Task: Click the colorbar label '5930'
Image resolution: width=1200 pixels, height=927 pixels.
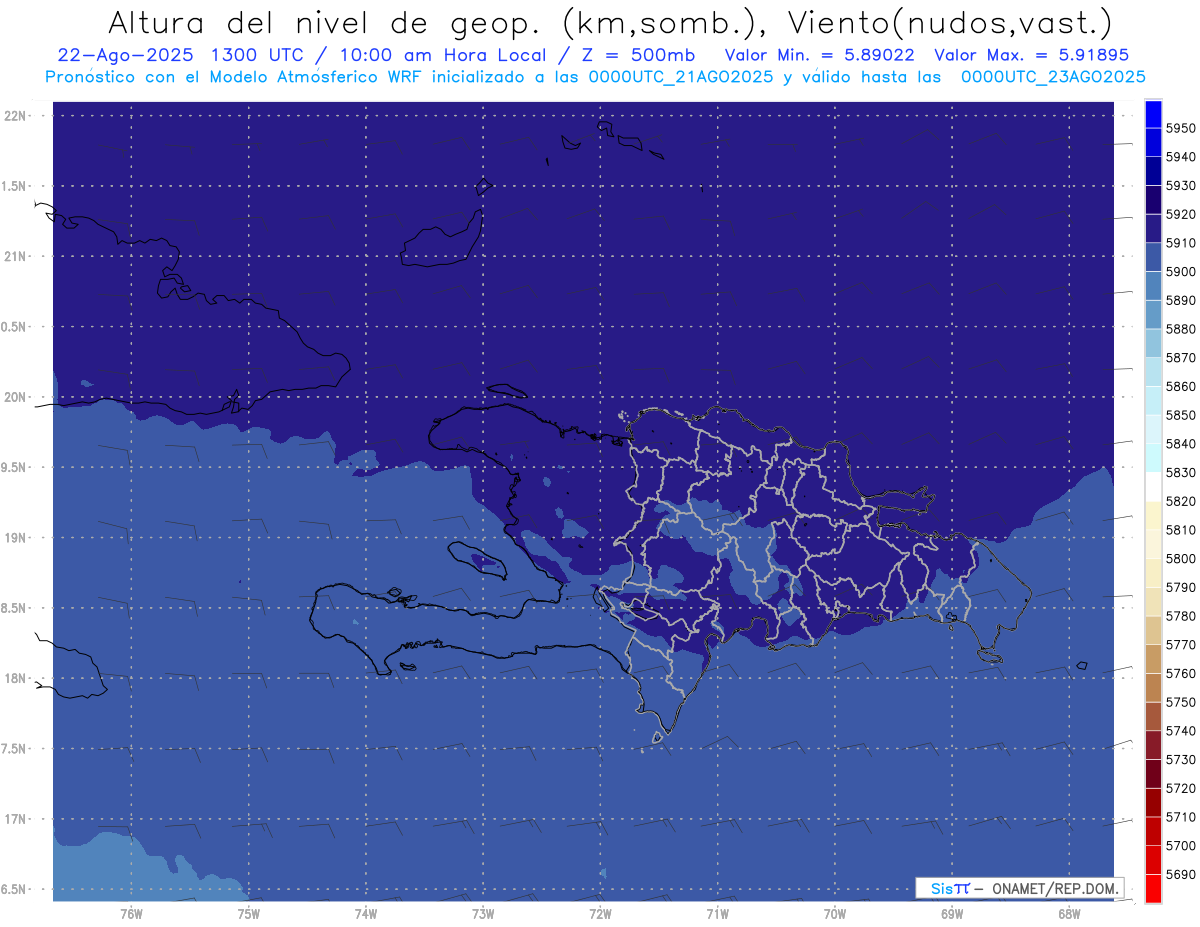Action: [x=1180, y=186]
